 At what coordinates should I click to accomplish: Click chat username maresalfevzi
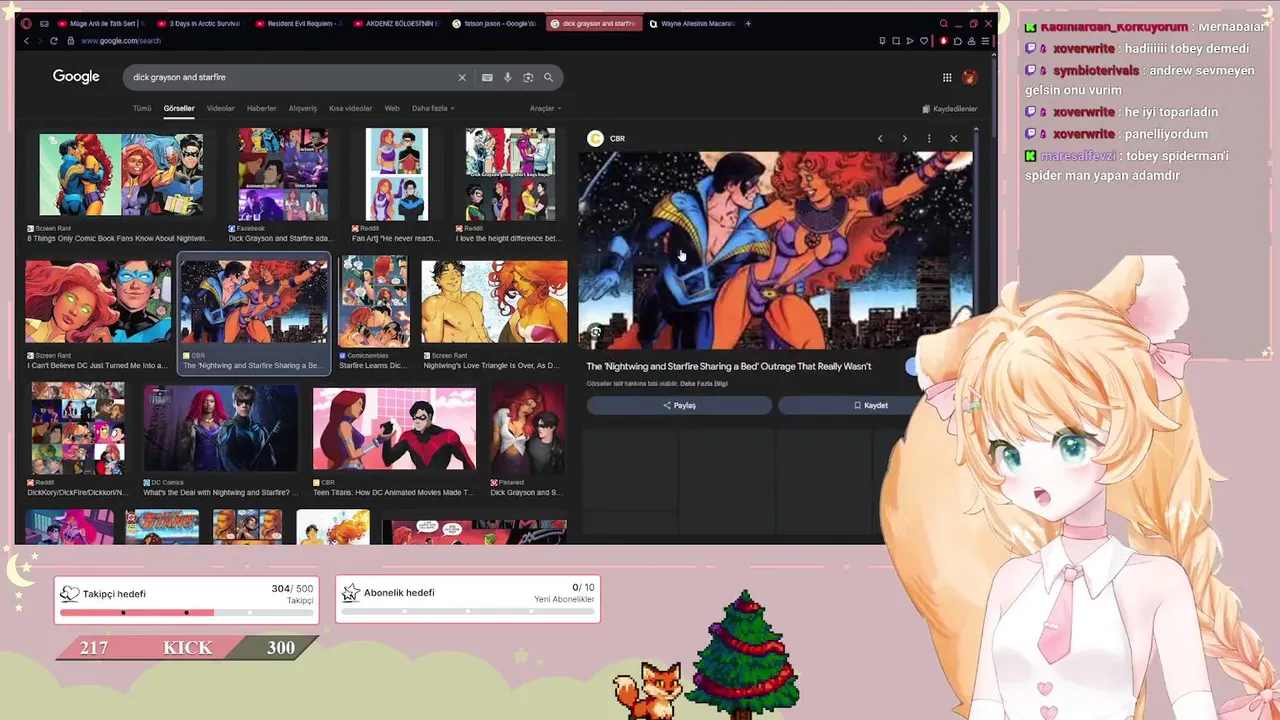1079,156
